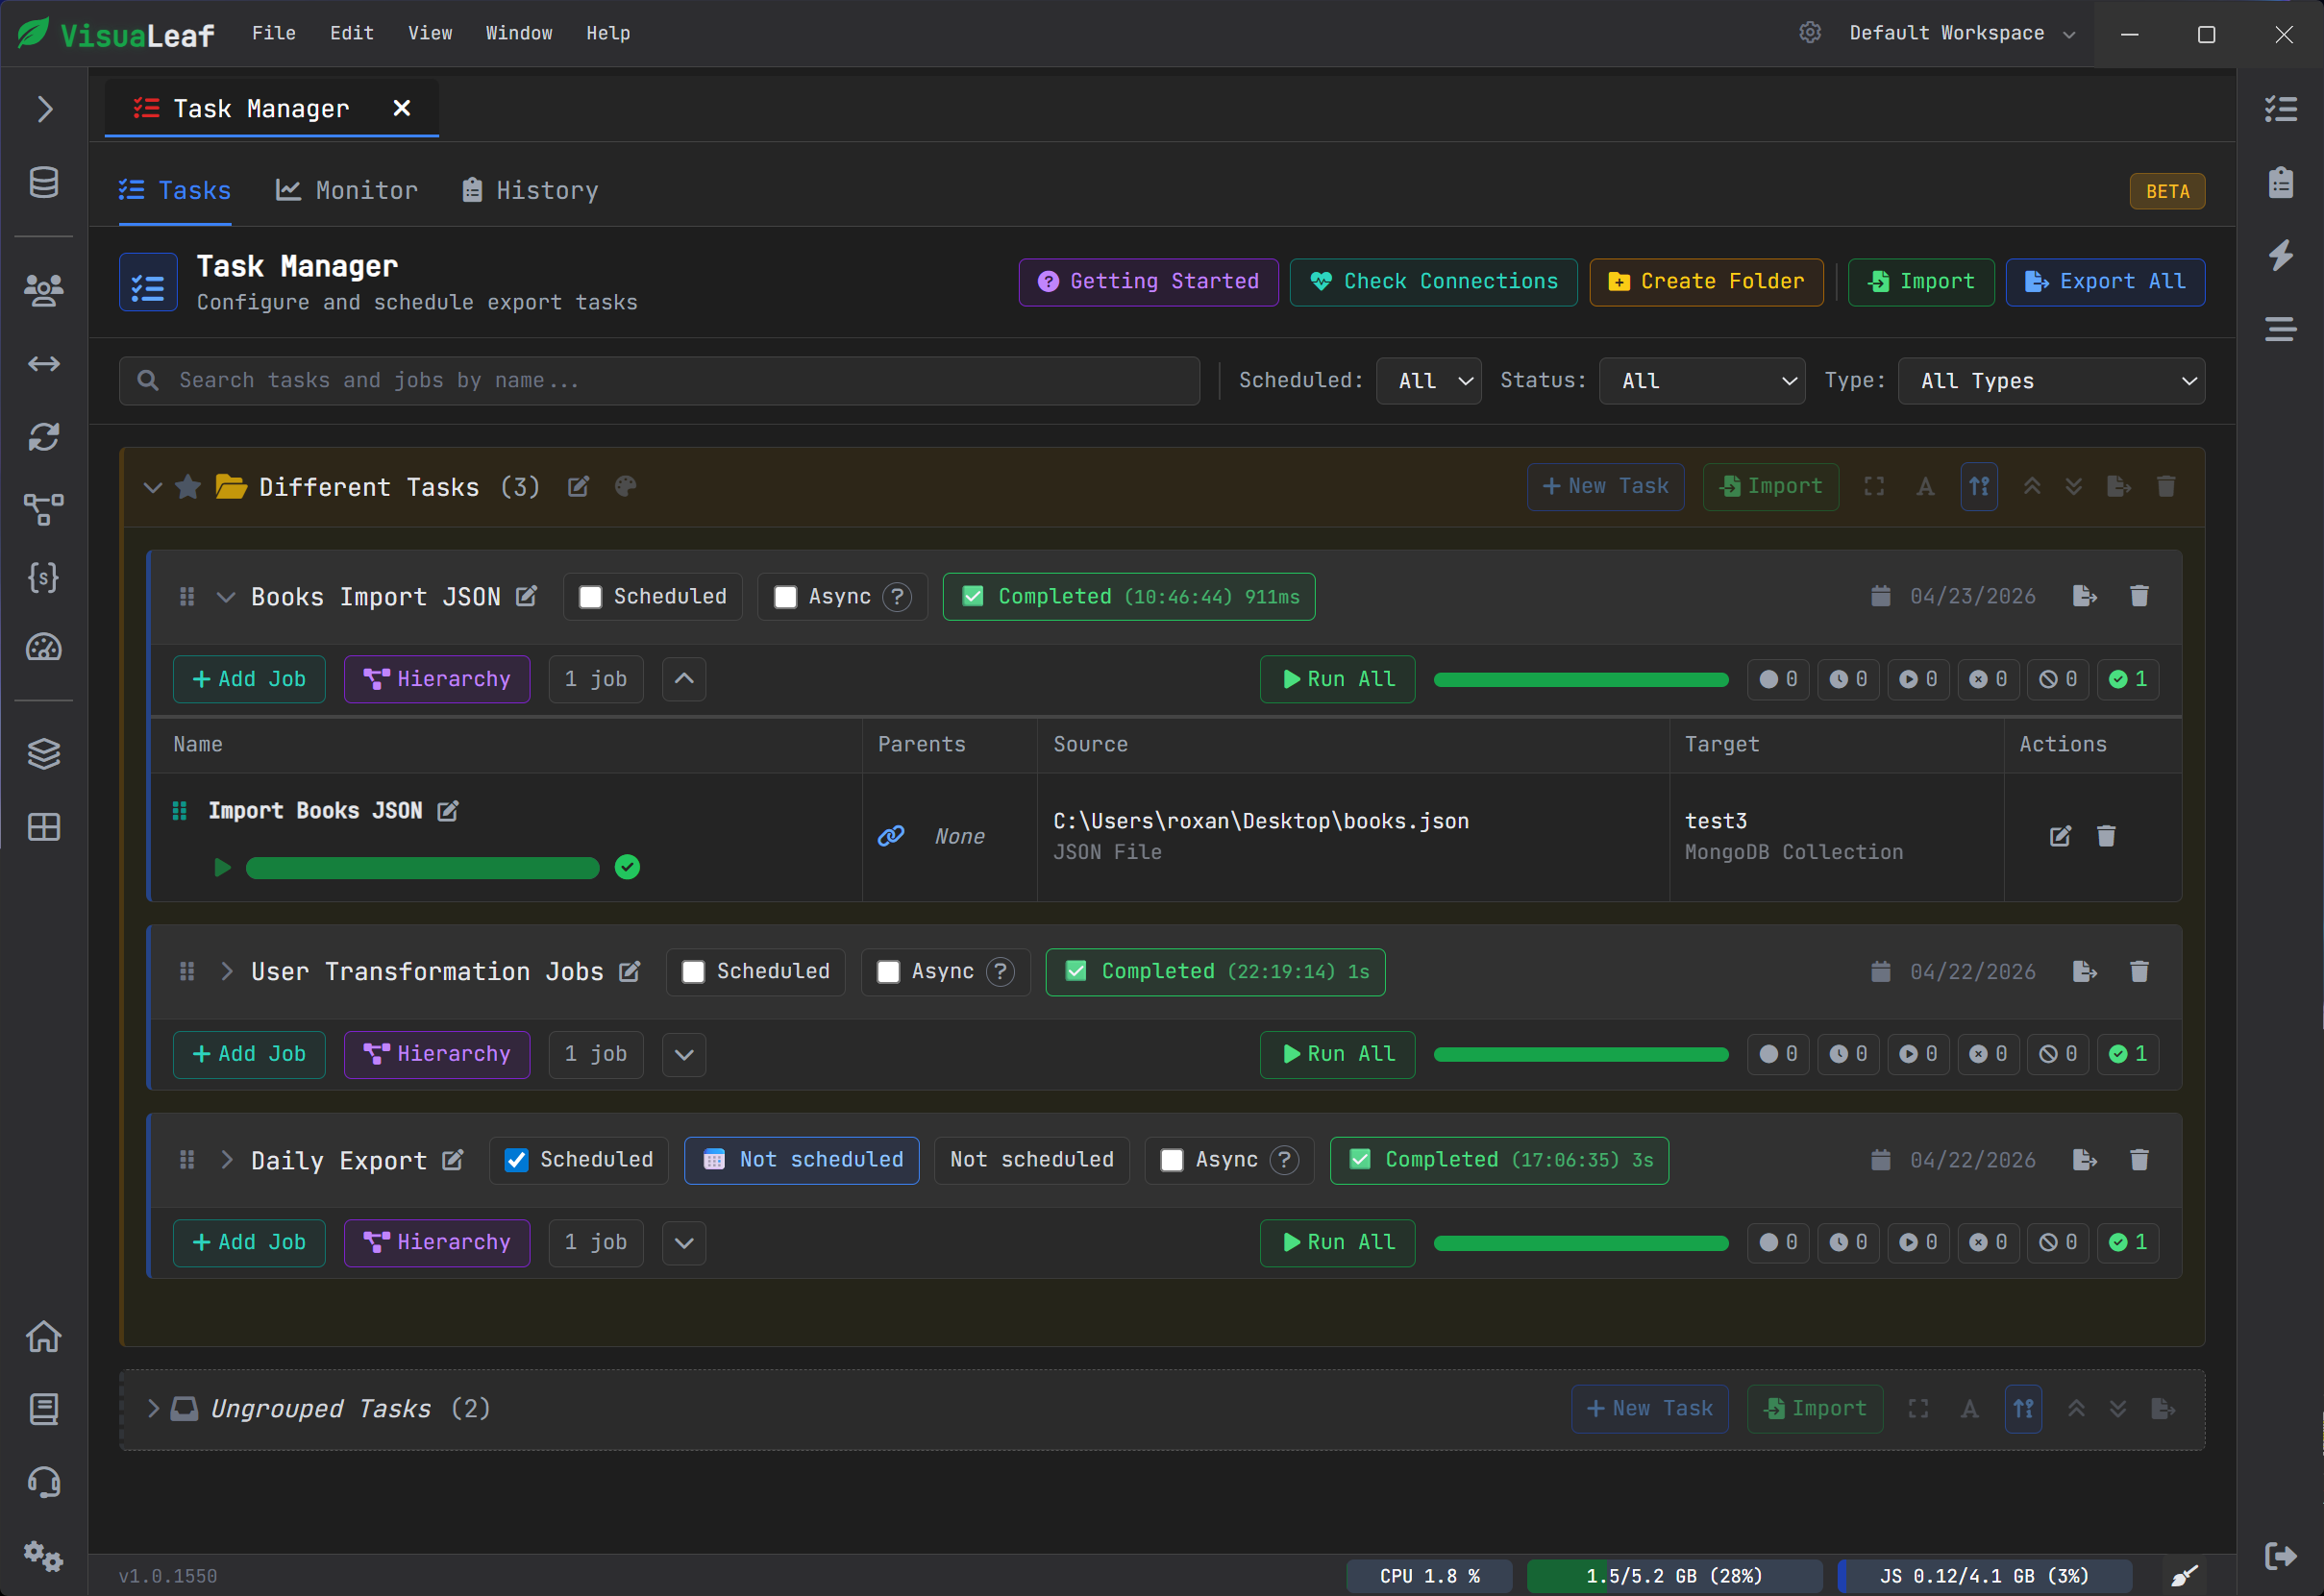Open the settings gears icon bottom left
The image size is (2324, 1596).
43,1556
